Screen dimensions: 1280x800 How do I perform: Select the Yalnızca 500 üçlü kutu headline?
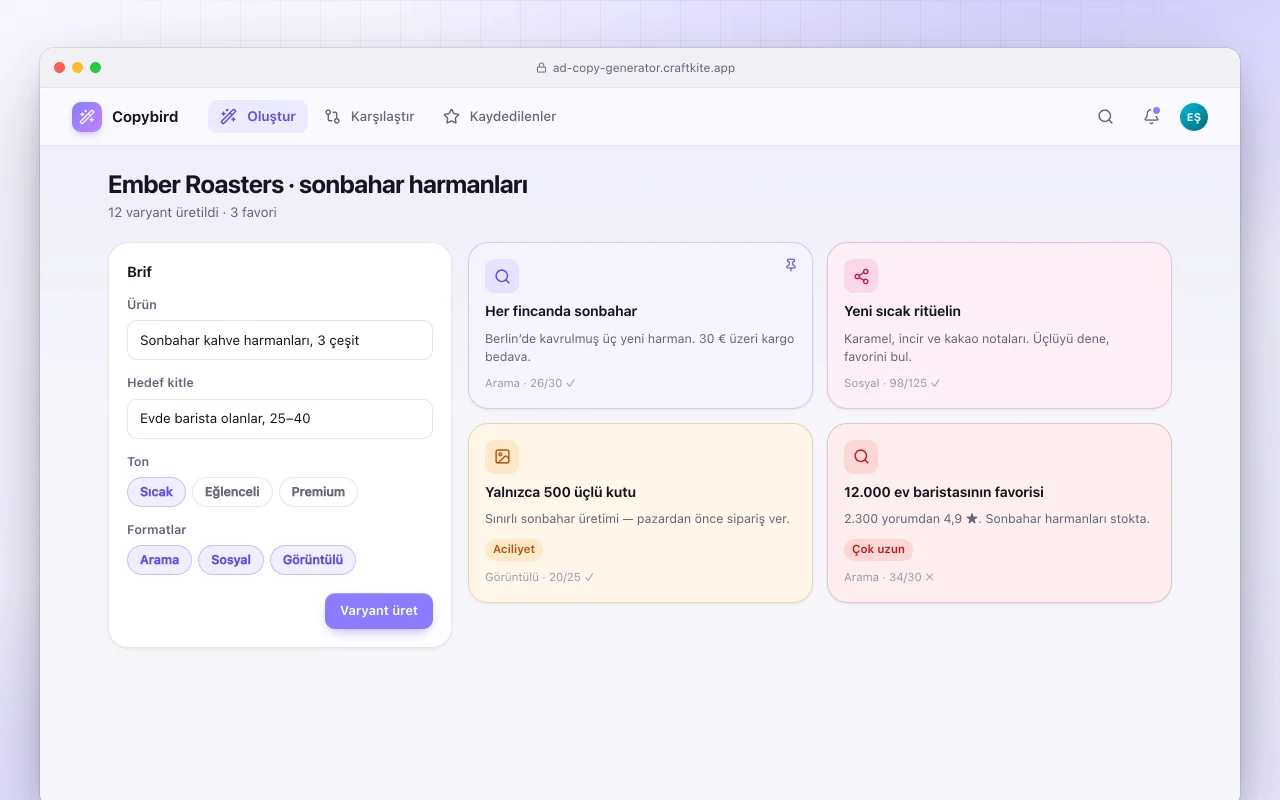tap(560, 492)
